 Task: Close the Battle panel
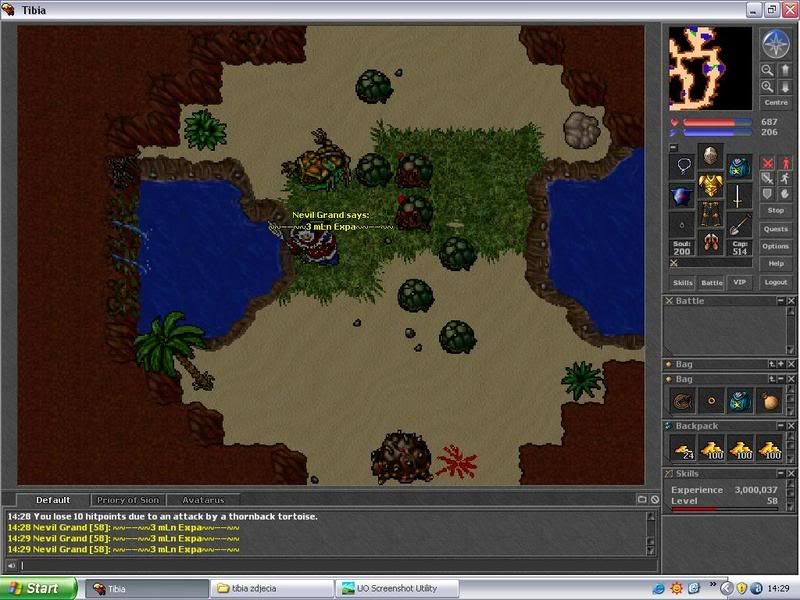coord(790,301)
